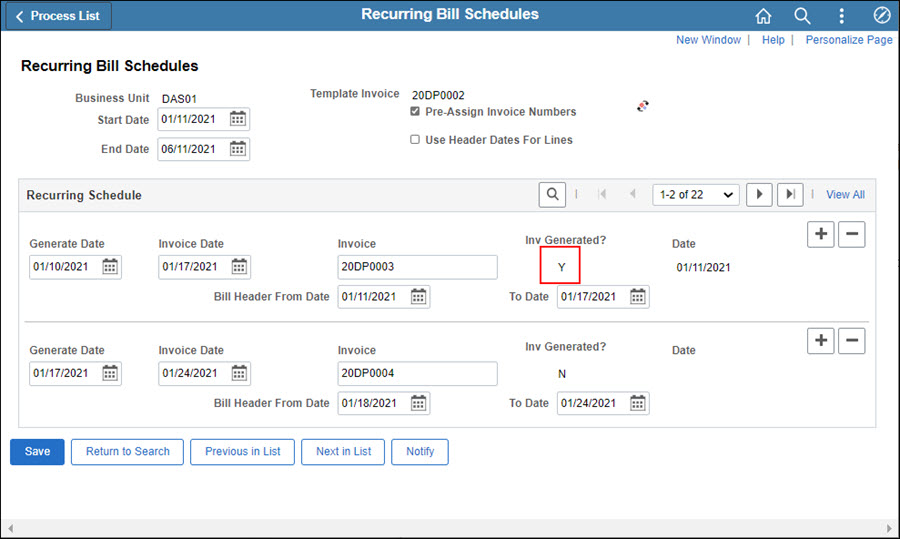Click the NavBar compass icon

click(881, 16)
